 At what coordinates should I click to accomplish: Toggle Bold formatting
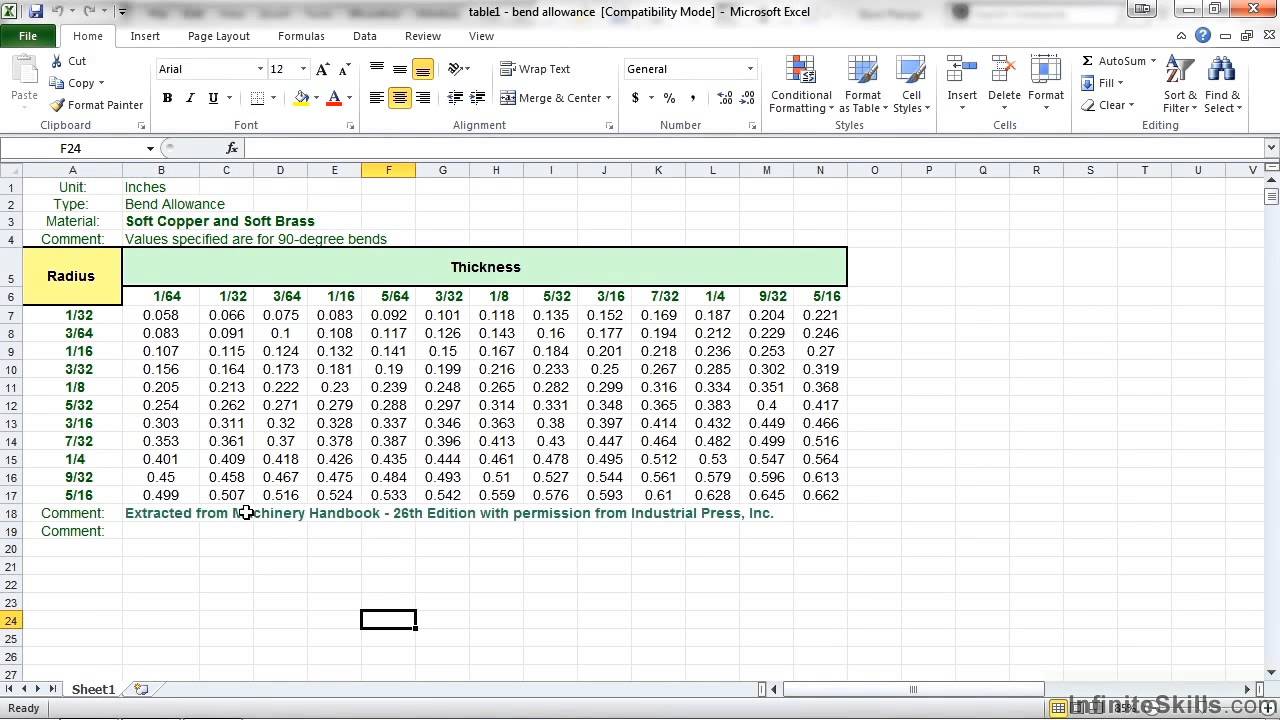(x=167, y=98)
